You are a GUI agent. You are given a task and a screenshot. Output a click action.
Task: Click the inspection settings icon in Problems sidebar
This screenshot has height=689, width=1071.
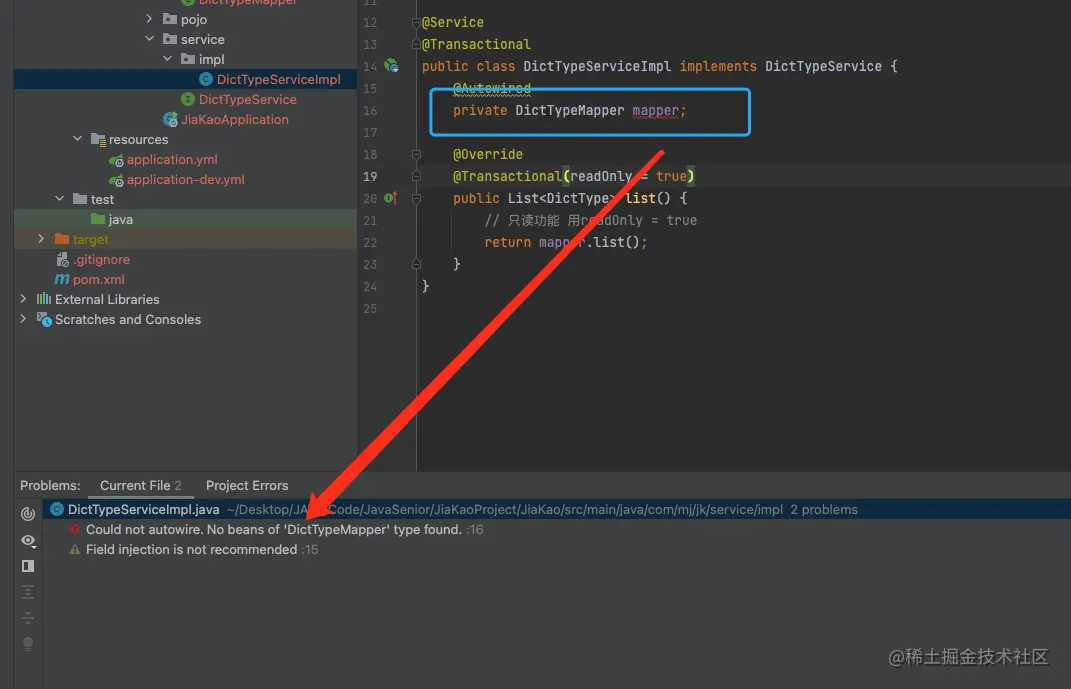pos(28,514)
